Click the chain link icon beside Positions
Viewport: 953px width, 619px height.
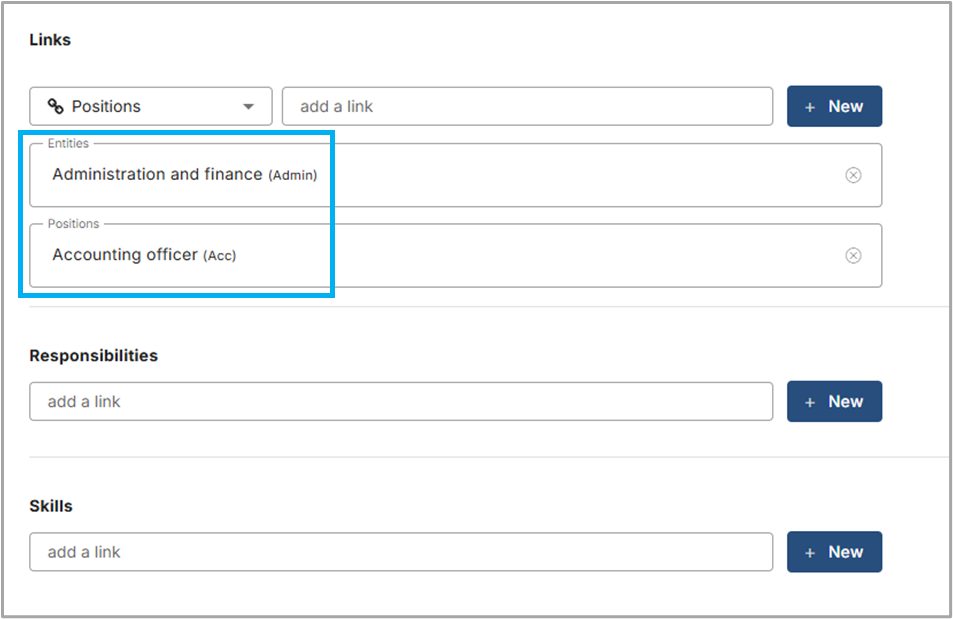pos(56,106)
